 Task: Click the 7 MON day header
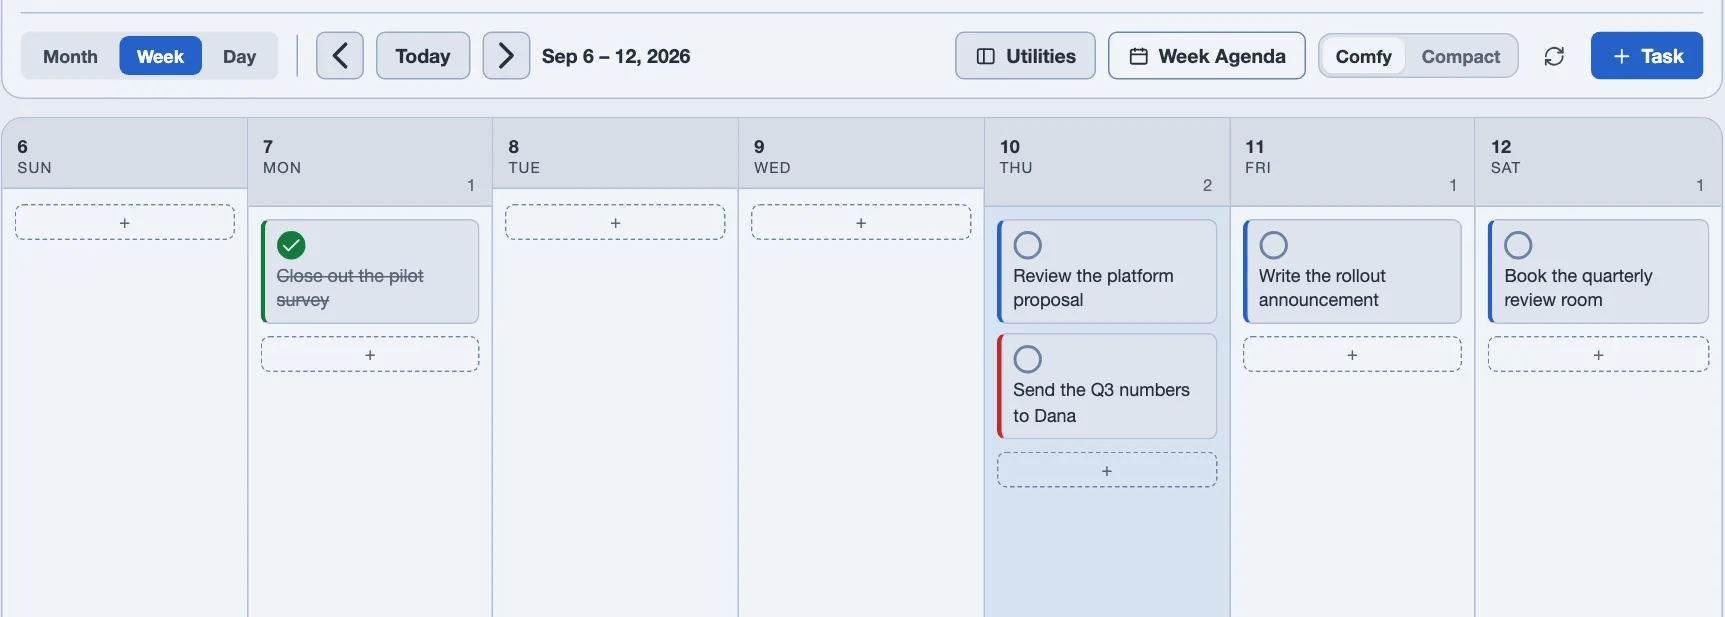[370, 163]
